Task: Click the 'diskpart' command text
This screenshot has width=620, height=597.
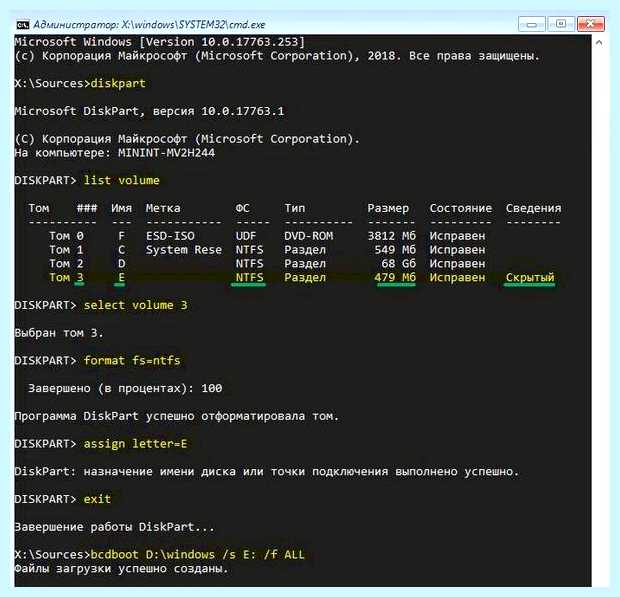Action: click(x=118, y=83)
